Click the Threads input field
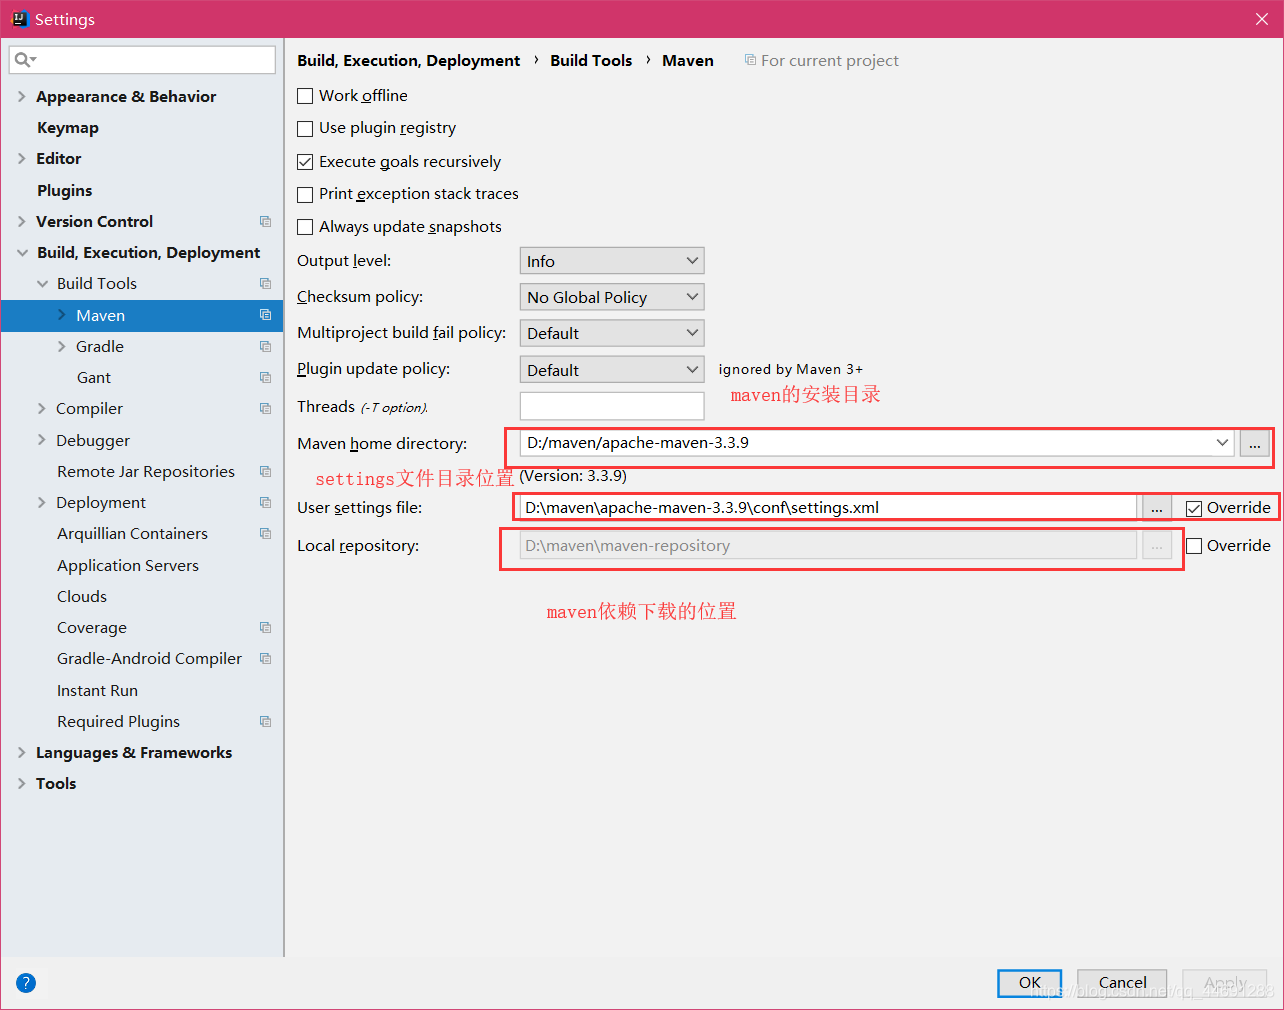Viewport: 1284px width, 1010px height. (612, 406)
